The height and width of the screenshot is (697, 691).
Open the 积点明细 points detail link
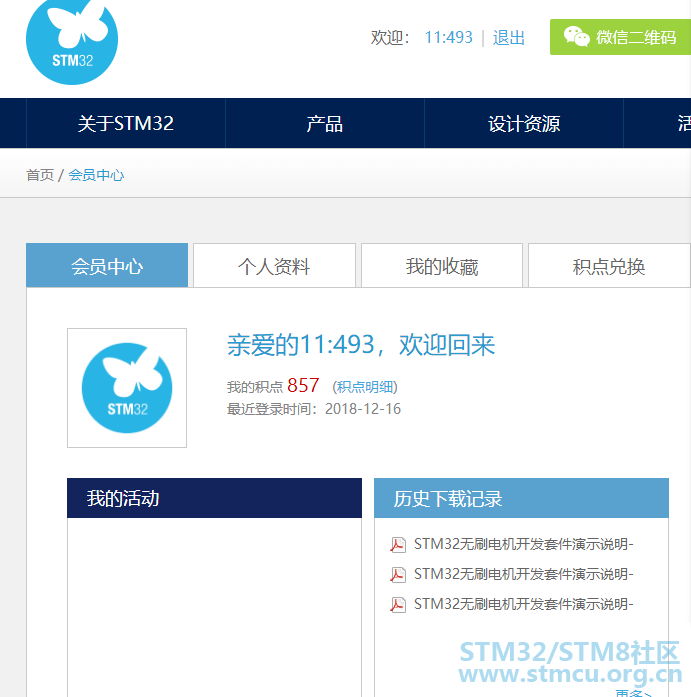(365, 387)
